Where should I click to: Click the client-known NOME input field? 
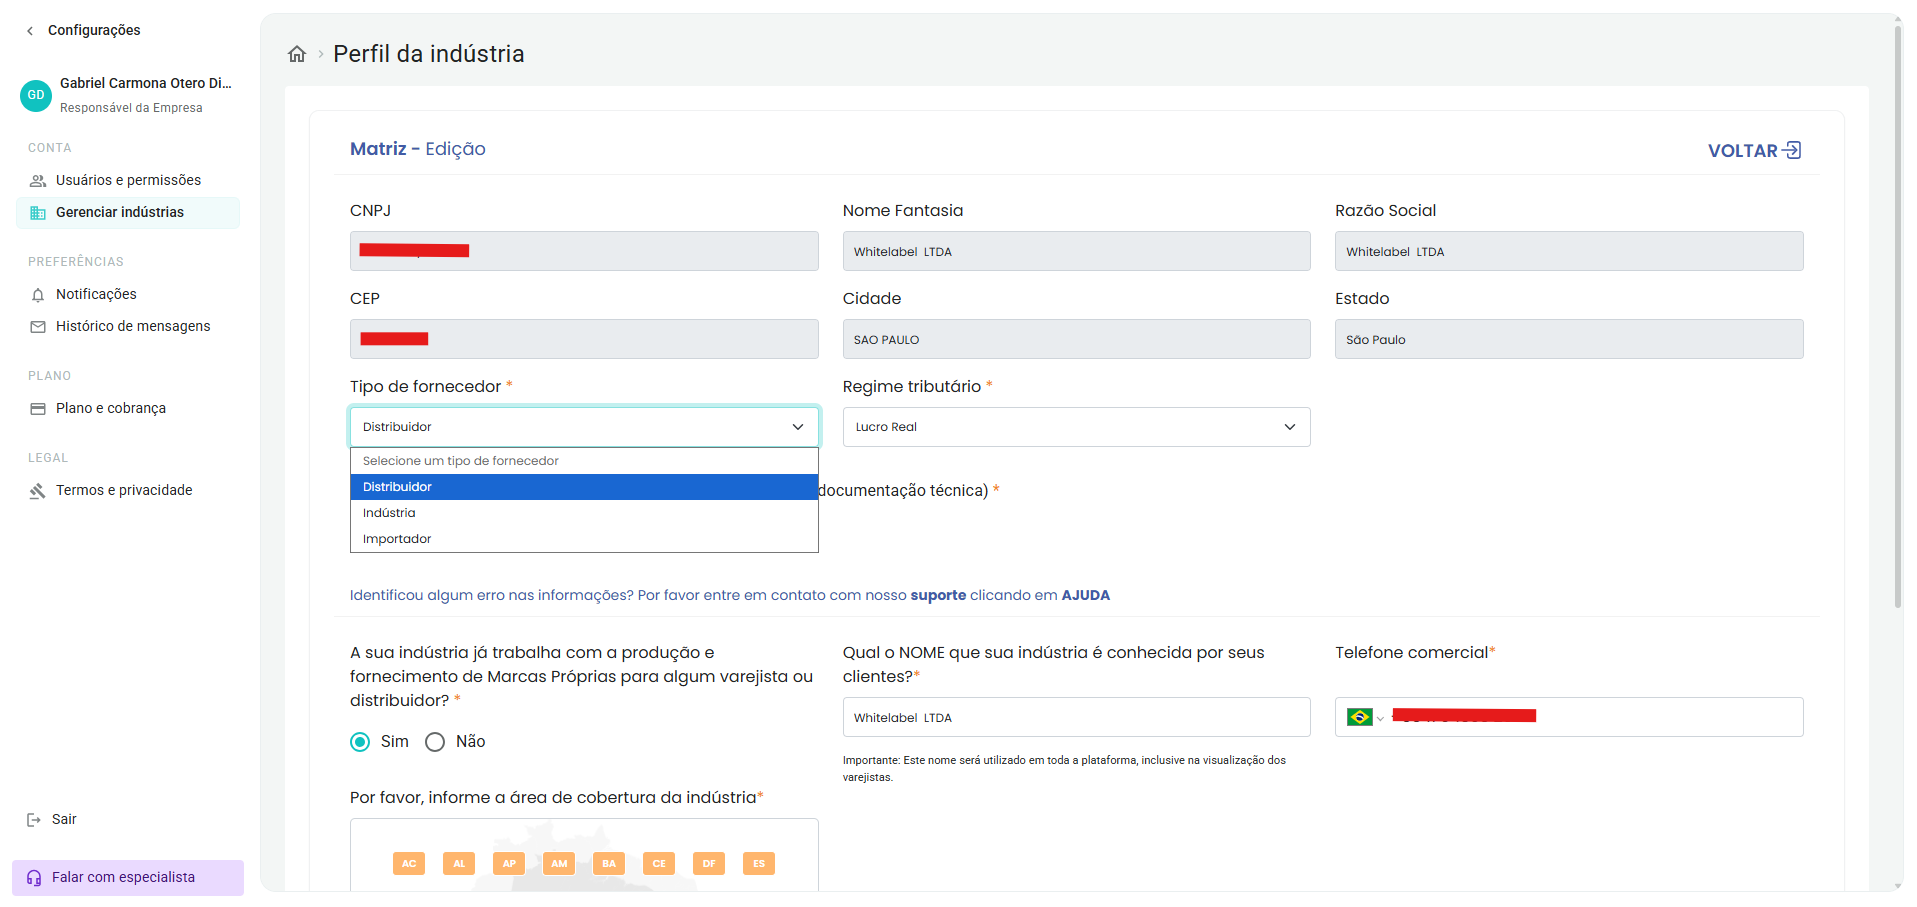(x=1076, y=717)
